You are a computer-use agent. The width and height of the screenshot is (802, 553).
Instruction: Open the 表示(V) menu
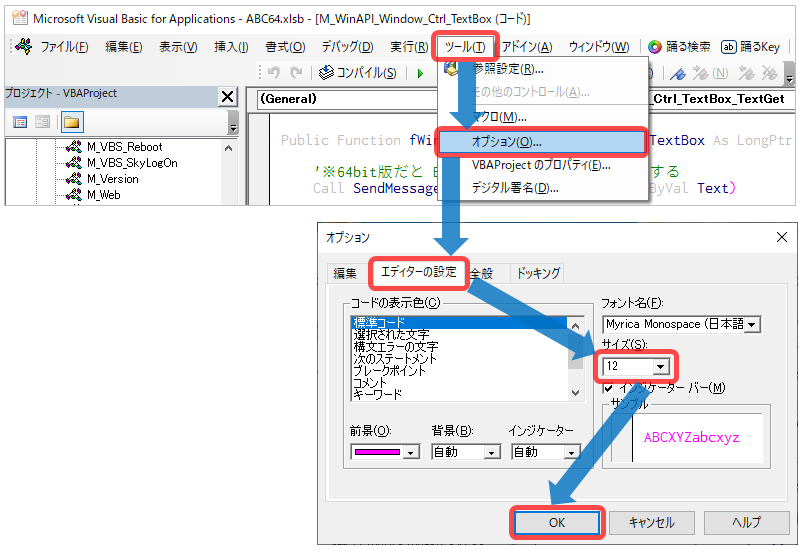point(178,47)
